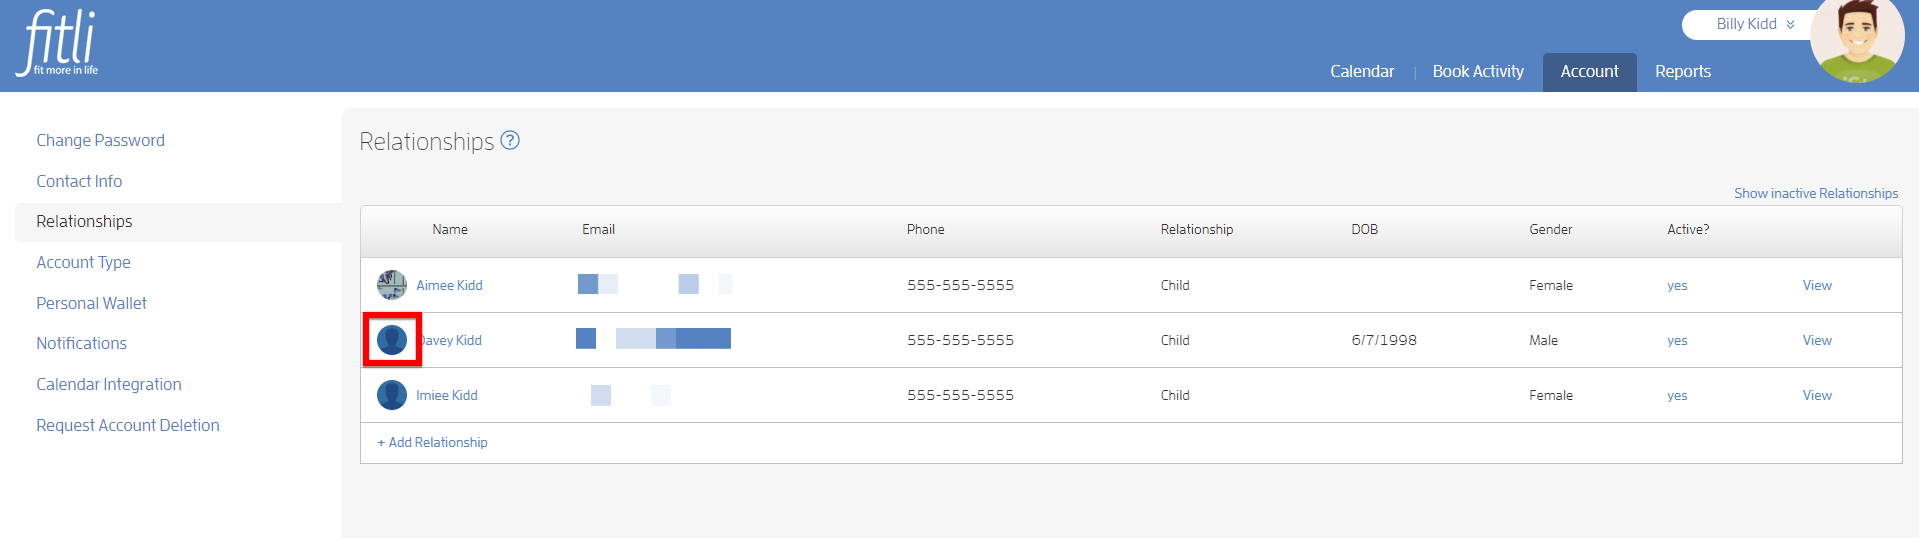Expand the Billy Kidd user dropdown
Screen dimensions: 1919x538
pyautogui.click(x=1755, y=24)
